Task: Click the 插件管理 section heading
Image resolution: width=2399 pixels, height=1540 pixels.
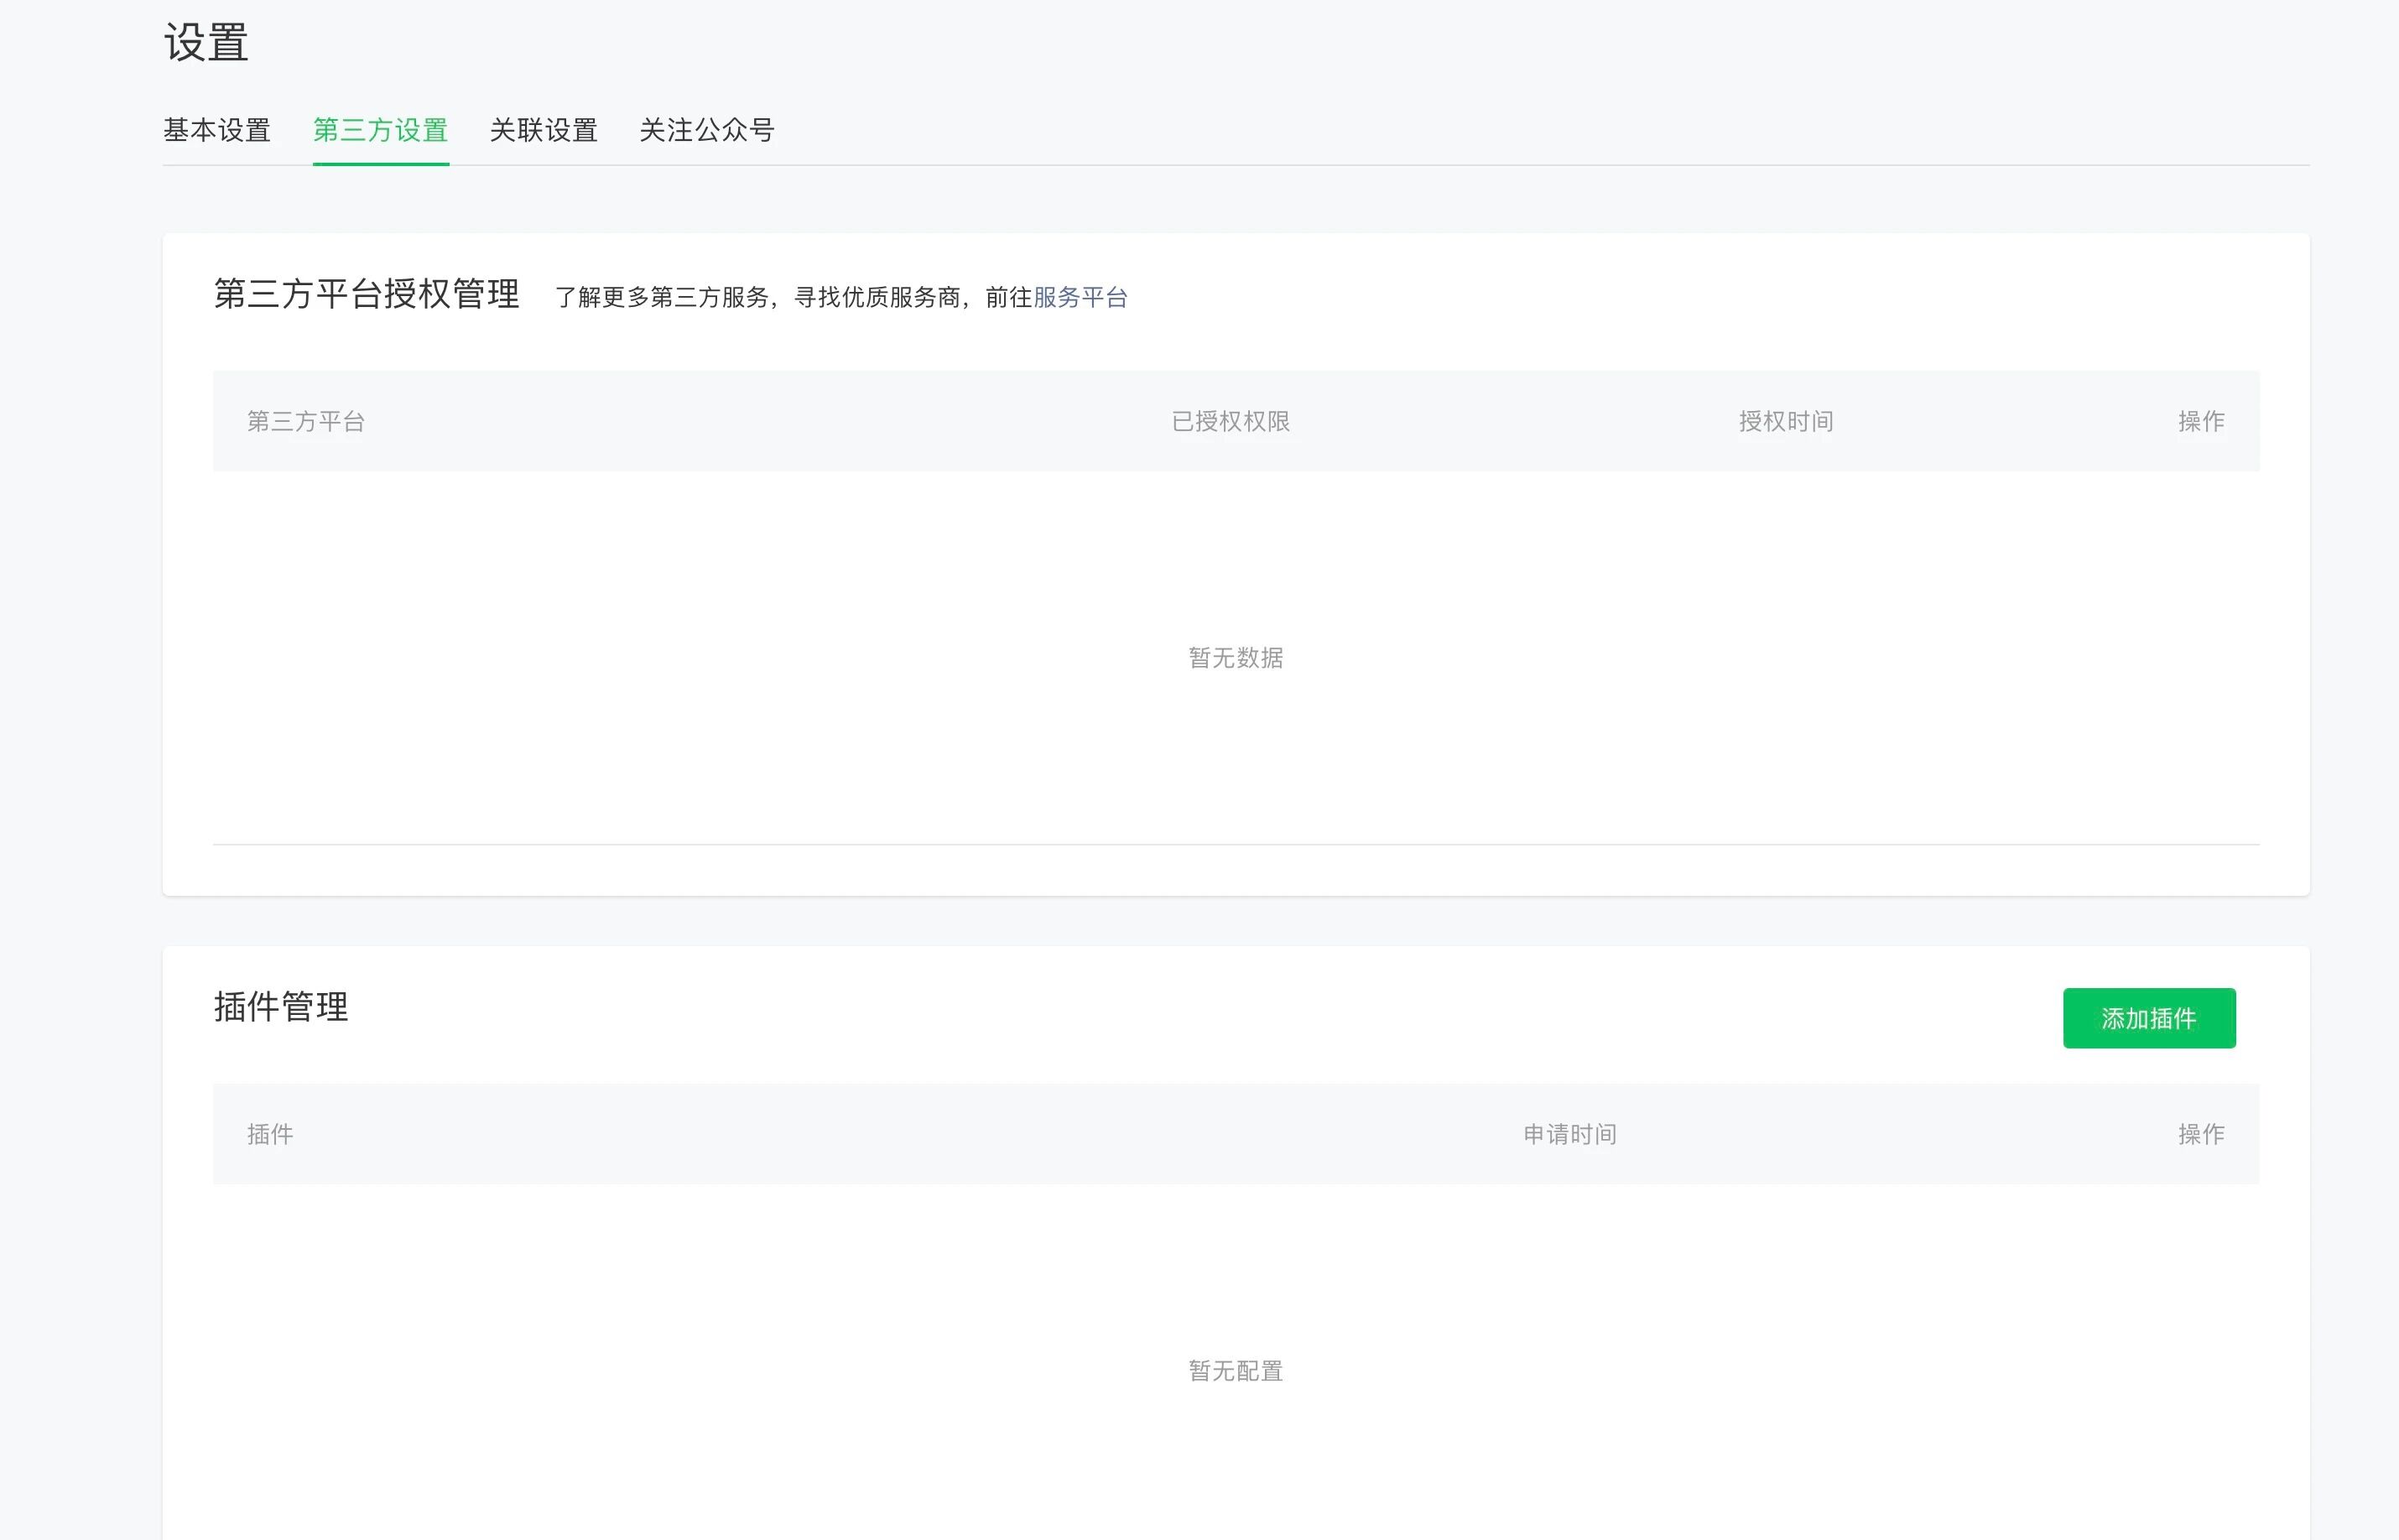Action: 281,1007
